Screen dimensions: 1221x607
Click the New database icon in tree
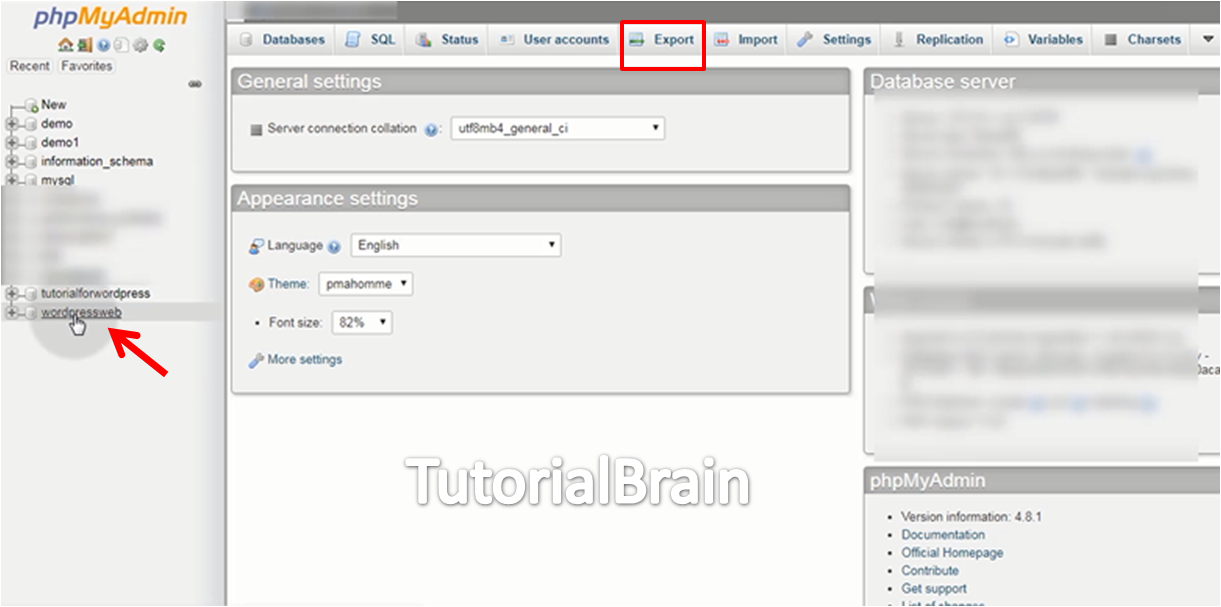coord(31,105)
